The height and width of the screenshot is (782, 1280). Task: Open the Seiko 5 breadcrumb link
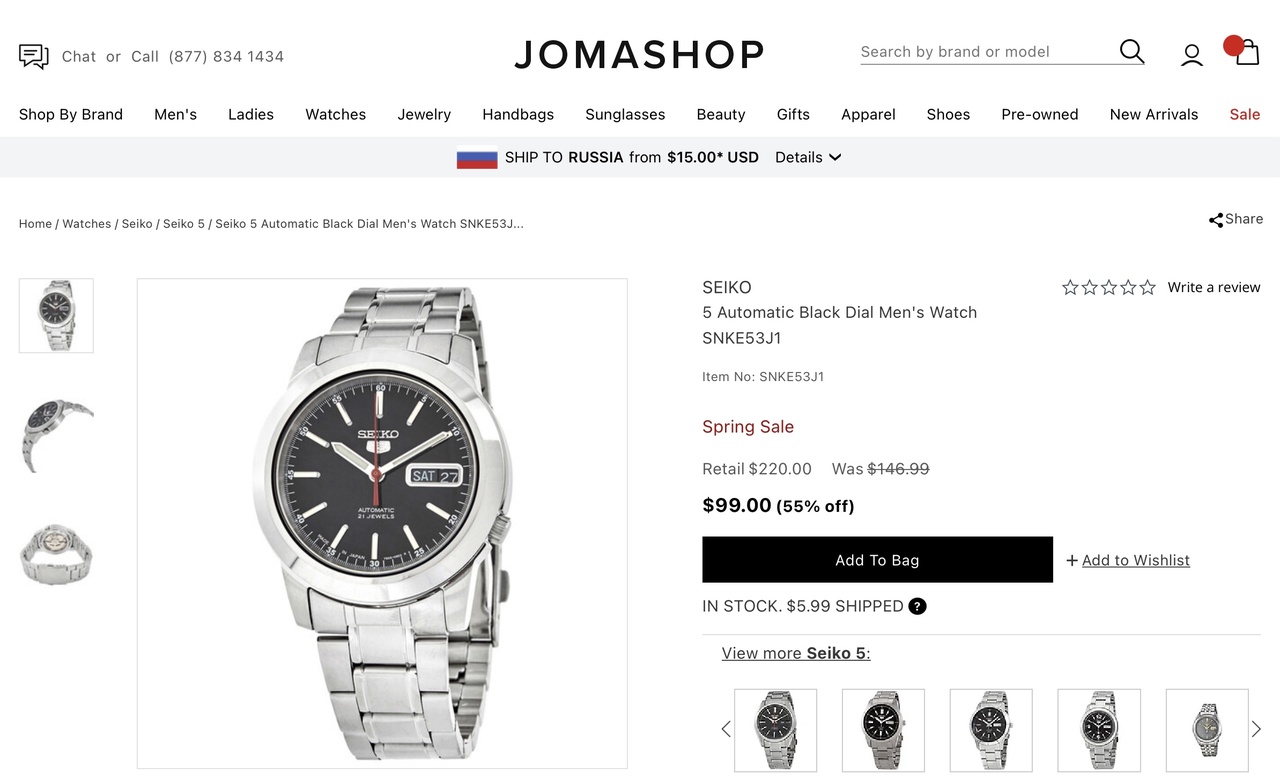tap(184, 223)
